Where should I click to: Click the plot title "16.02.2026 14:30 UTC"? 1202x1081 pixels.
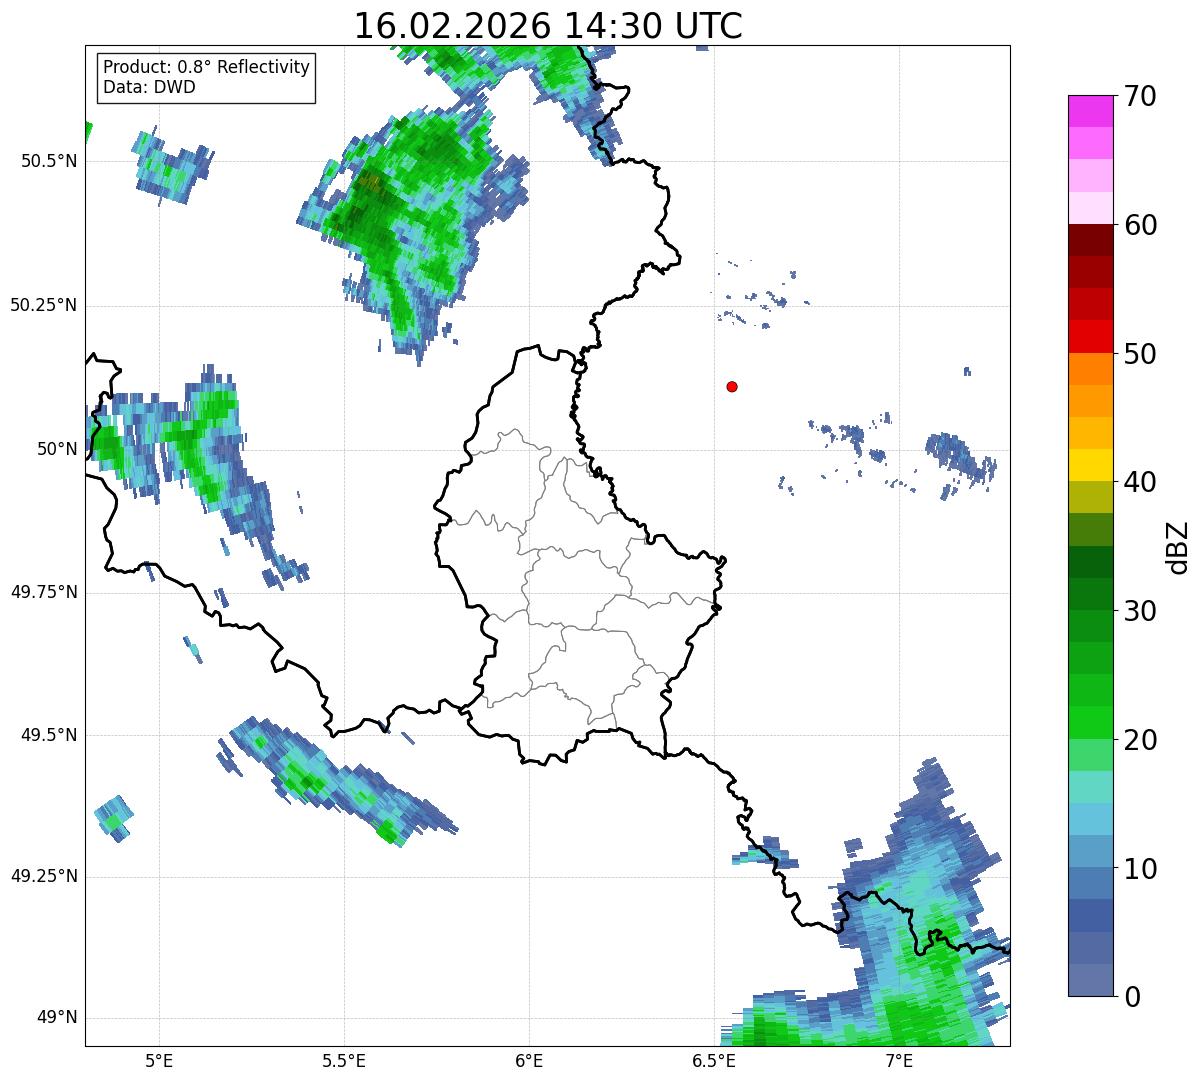(x=548, y=25)
